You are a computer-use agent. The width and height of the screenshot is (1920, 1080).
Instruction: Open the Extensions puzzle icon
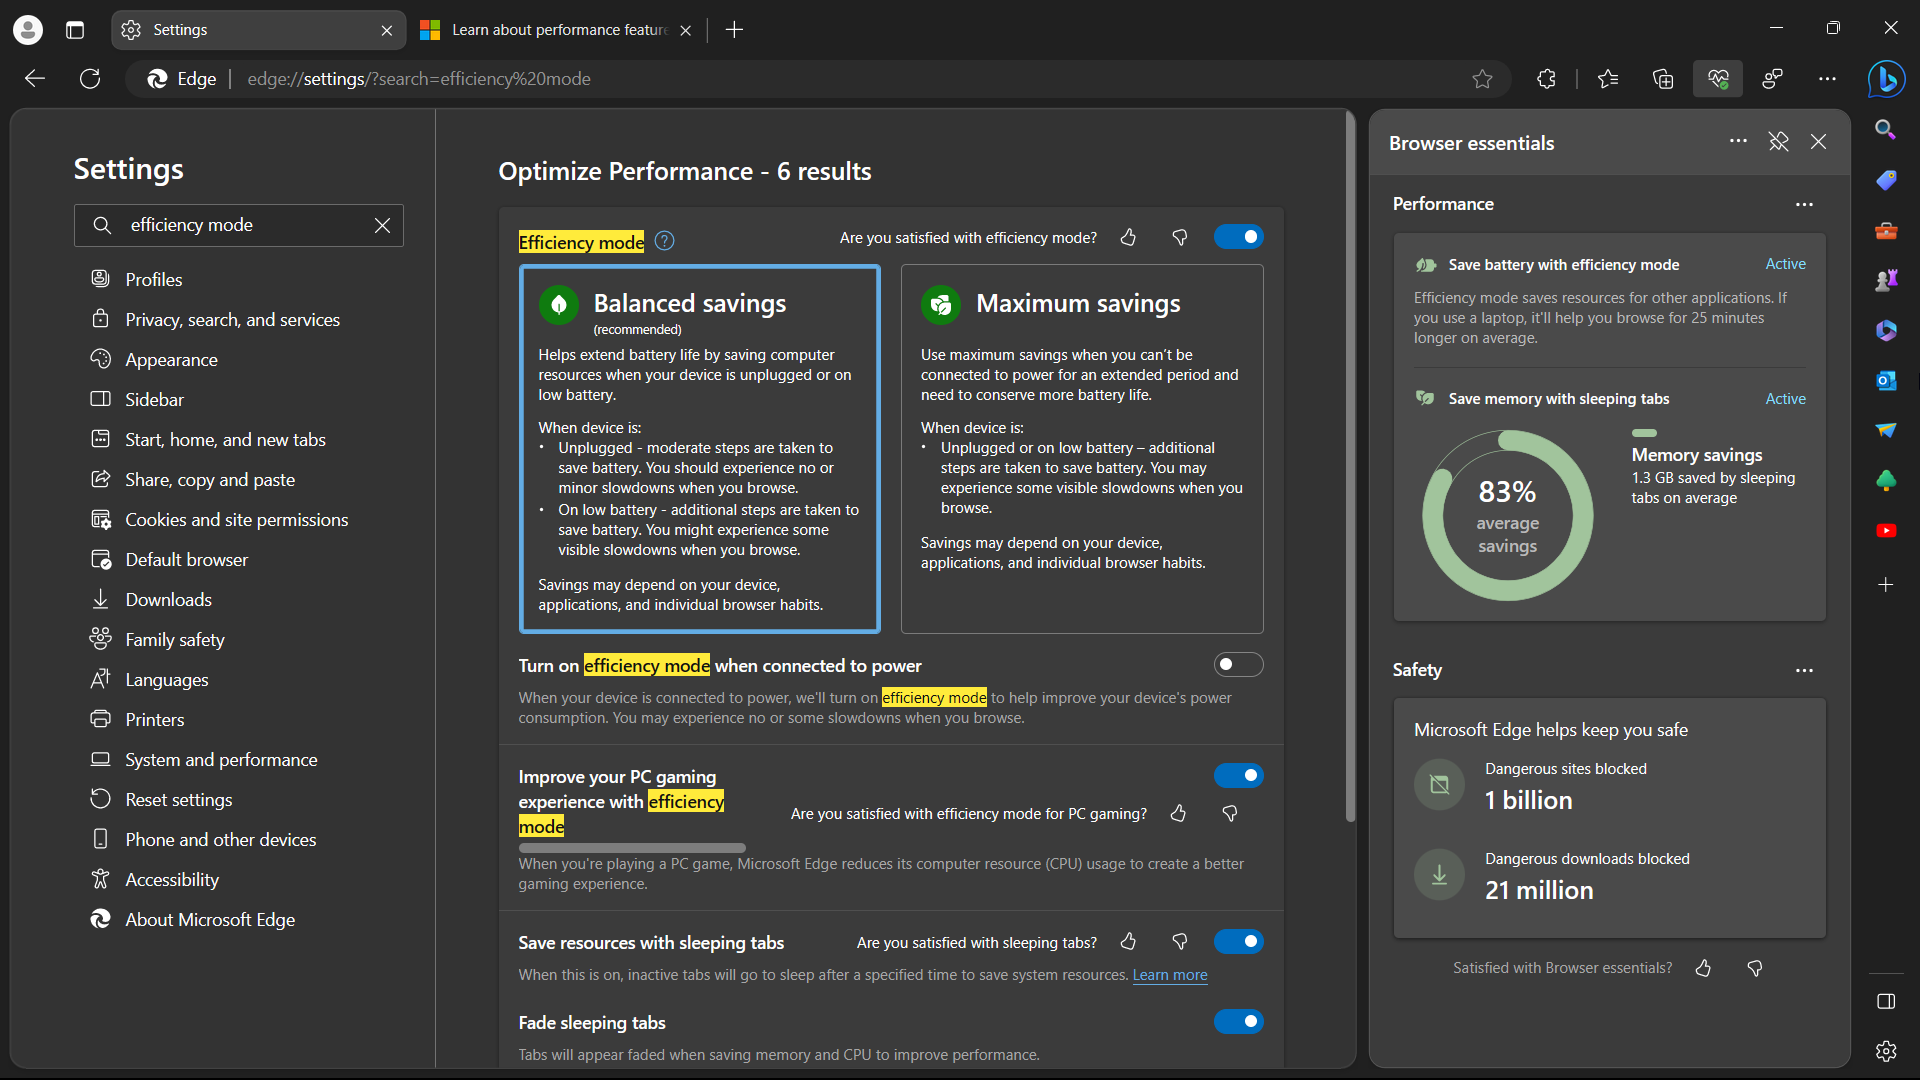point(1546,79)
